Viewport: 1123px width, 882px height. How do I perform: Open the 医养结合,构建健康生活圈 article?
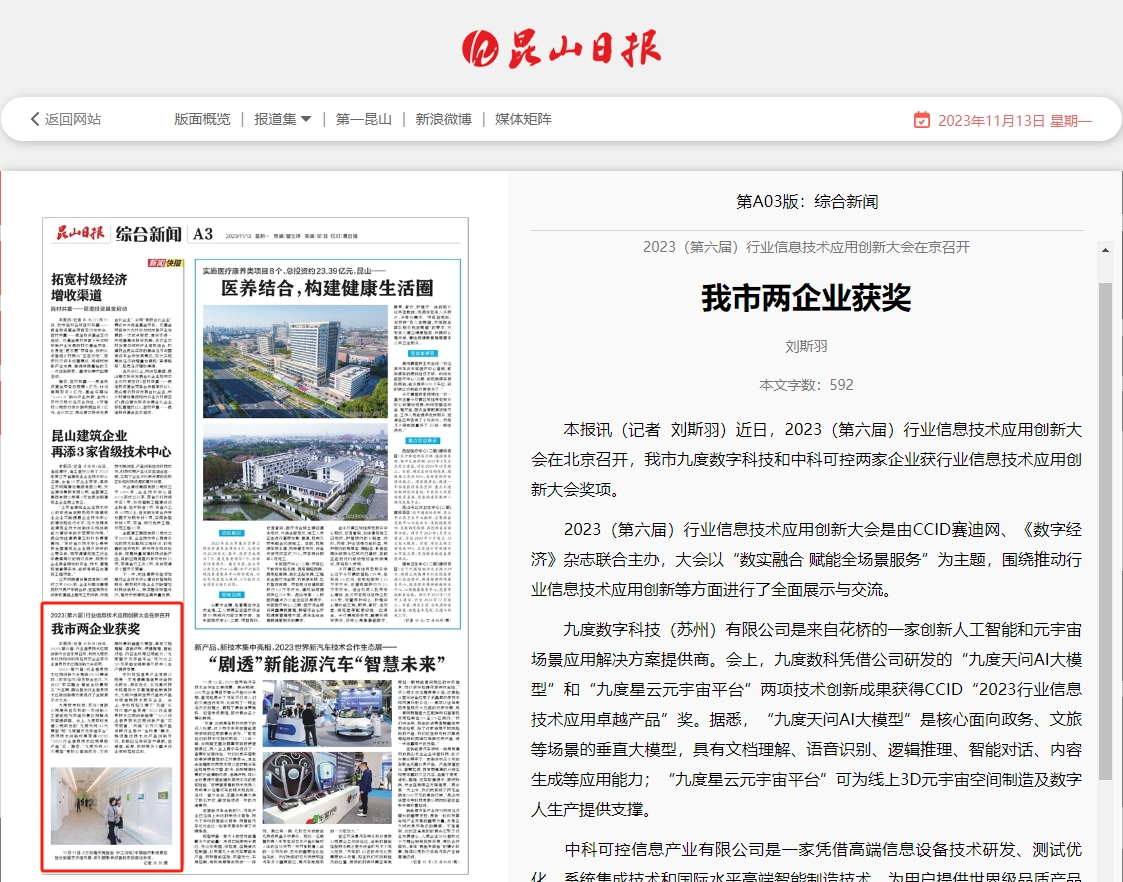327,288
